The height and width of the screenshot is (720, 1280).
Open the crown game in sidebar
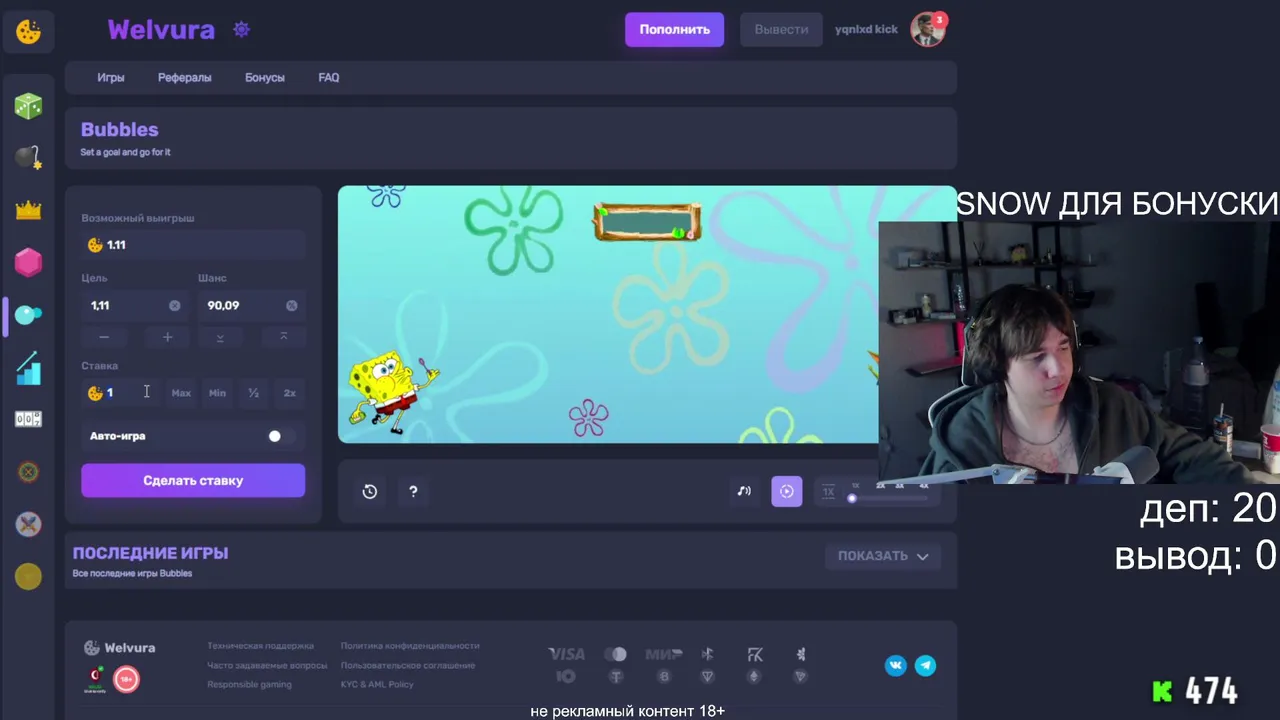[28, 210]
